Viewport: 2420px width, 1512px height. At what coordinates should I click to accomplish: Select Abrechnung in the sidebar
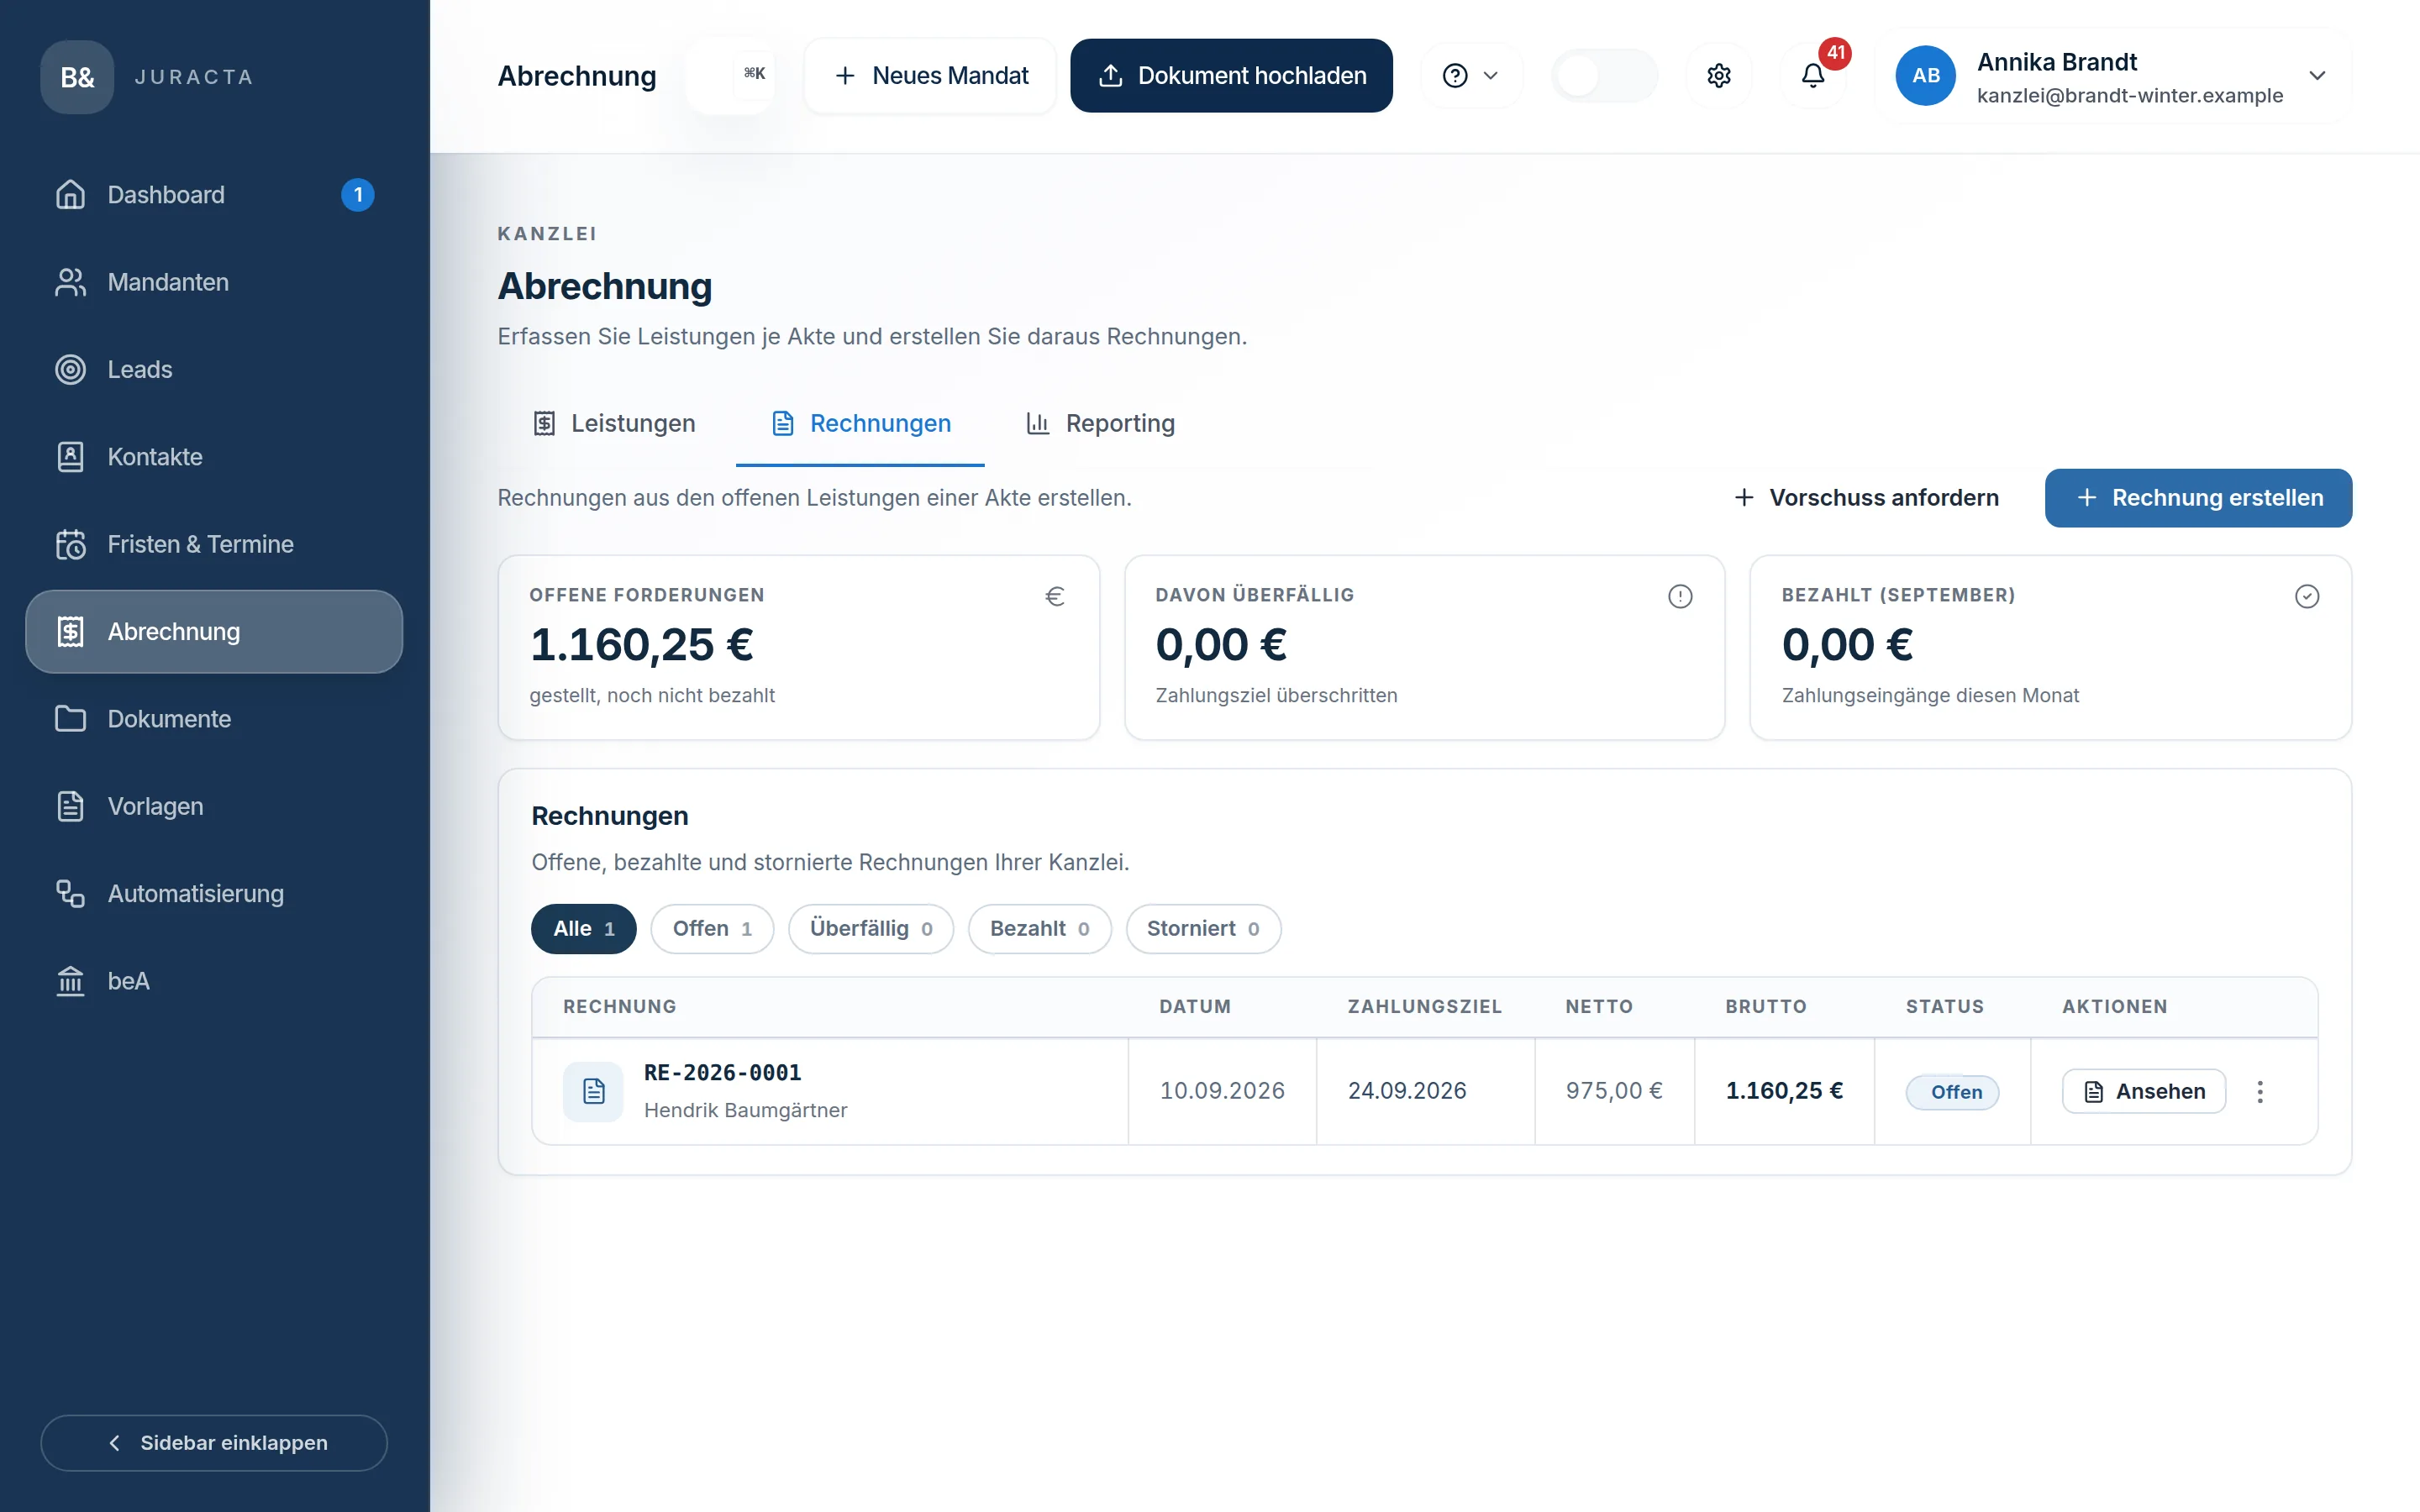coord(214,631)
